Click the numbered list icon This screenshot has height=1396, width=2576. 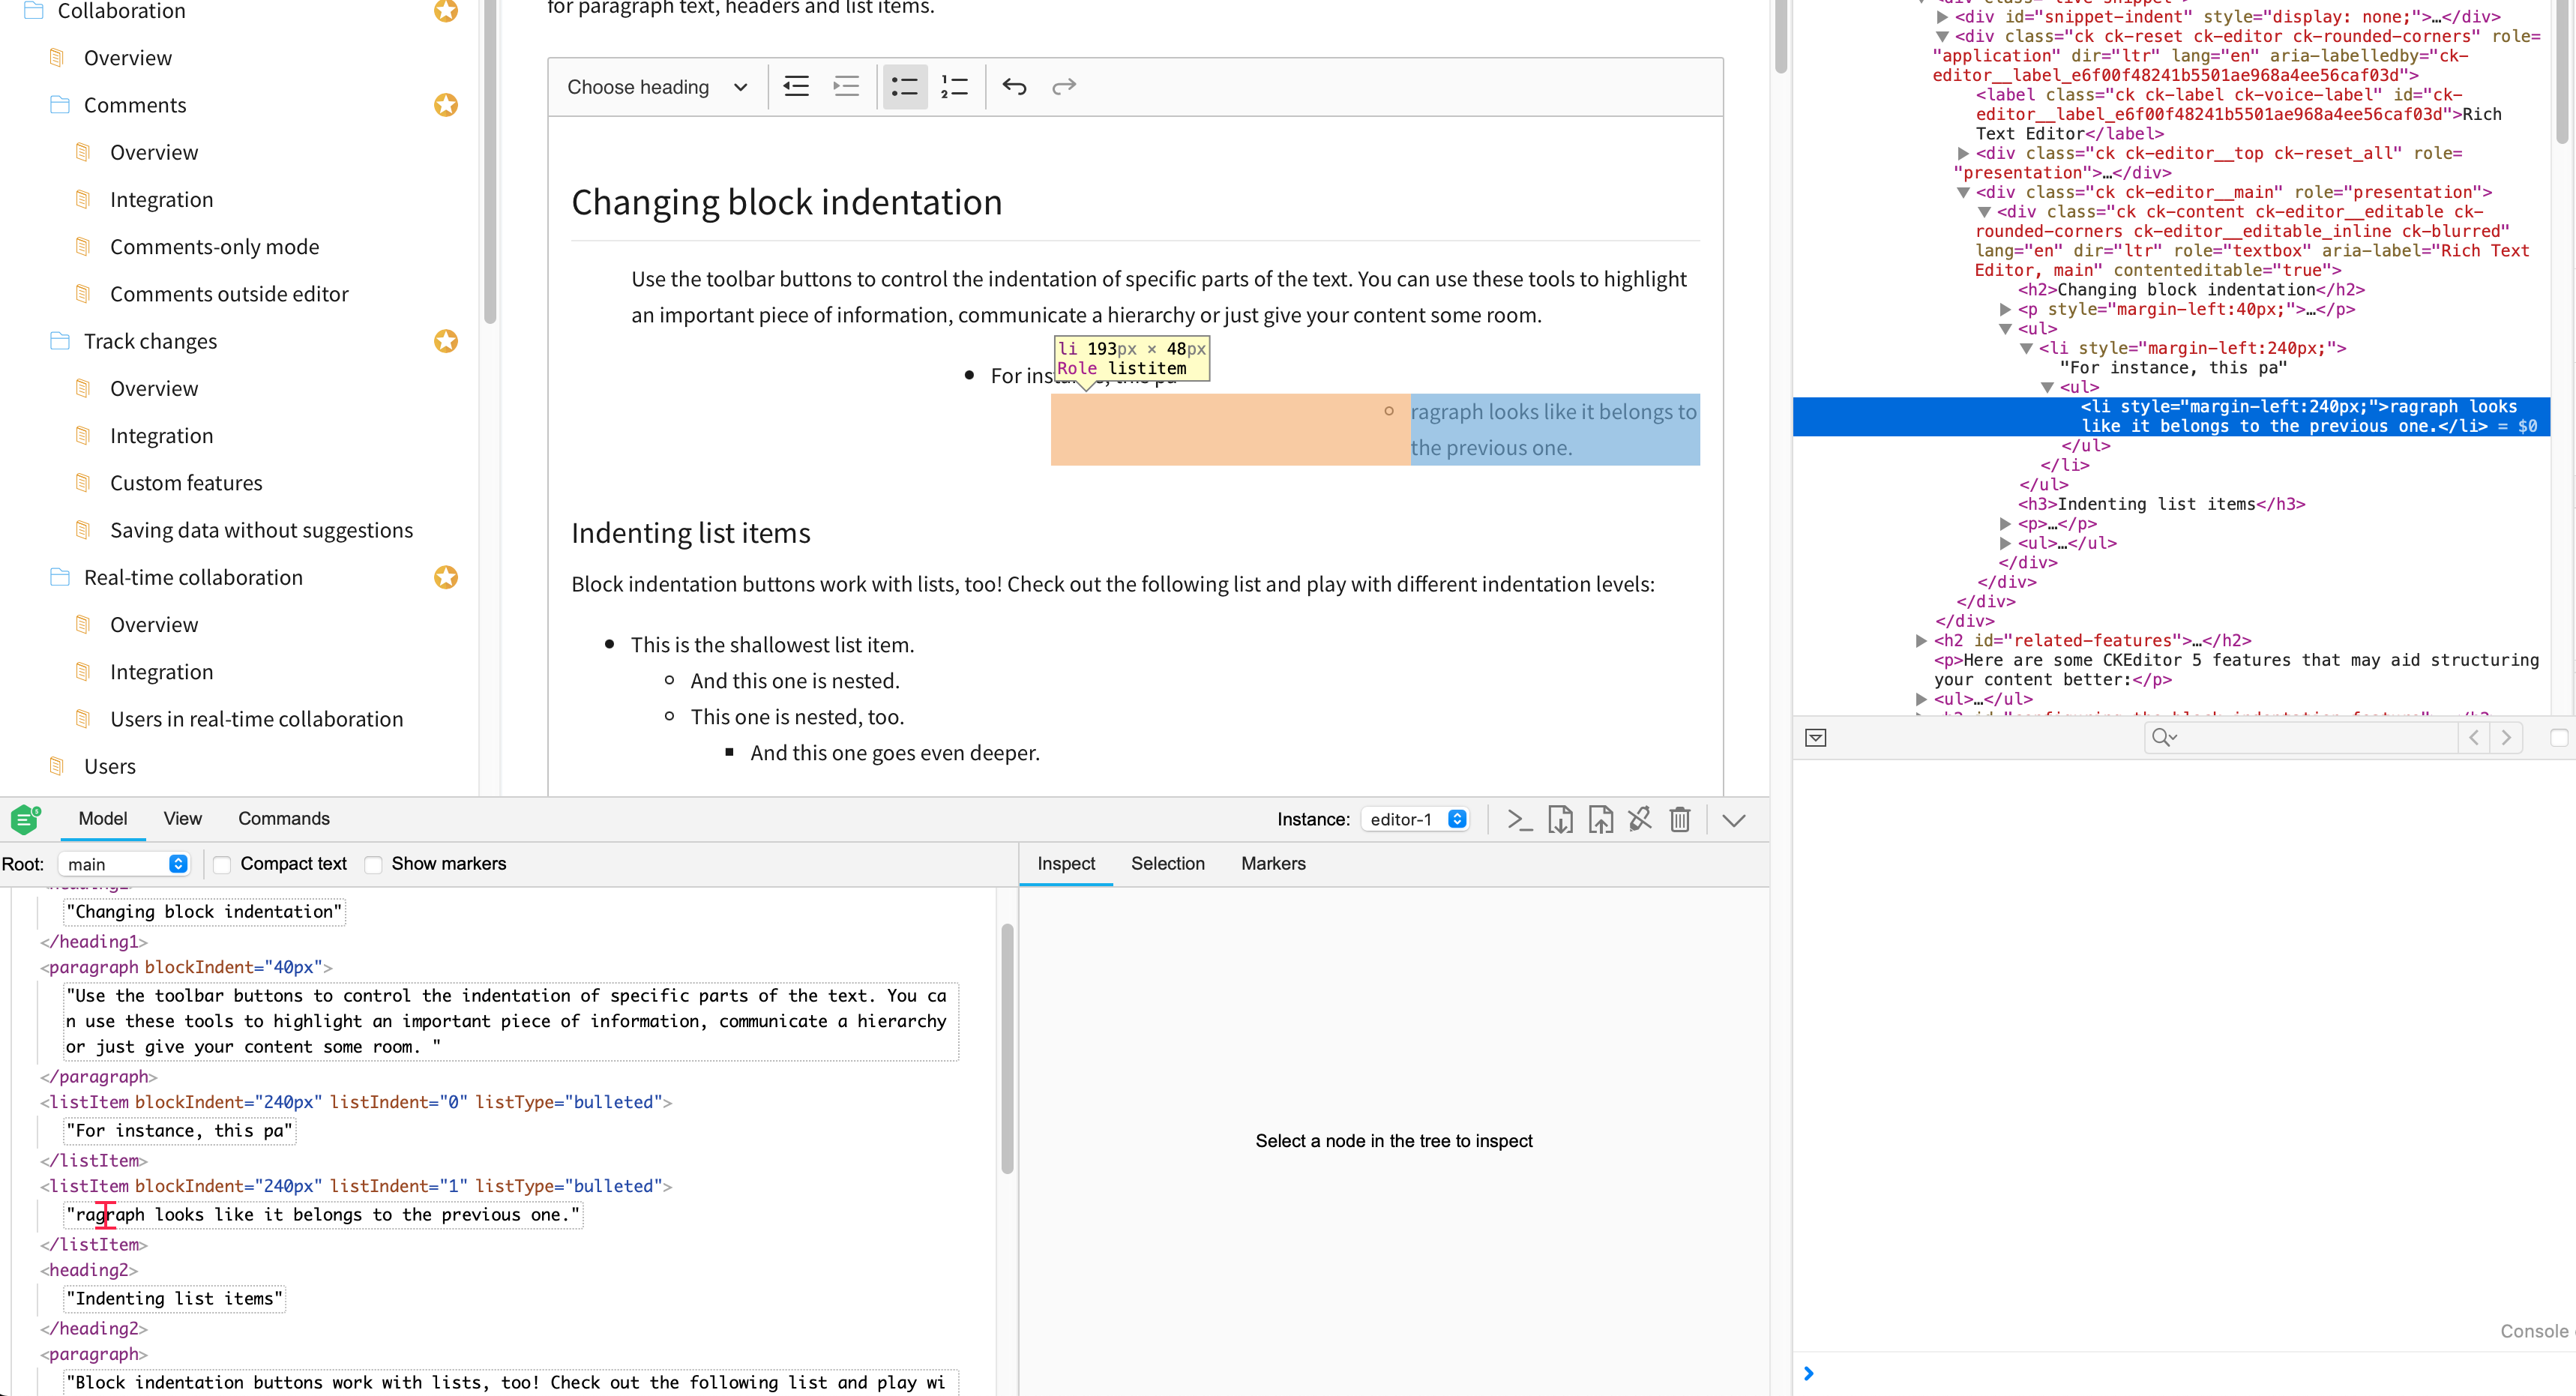[955, 87]
